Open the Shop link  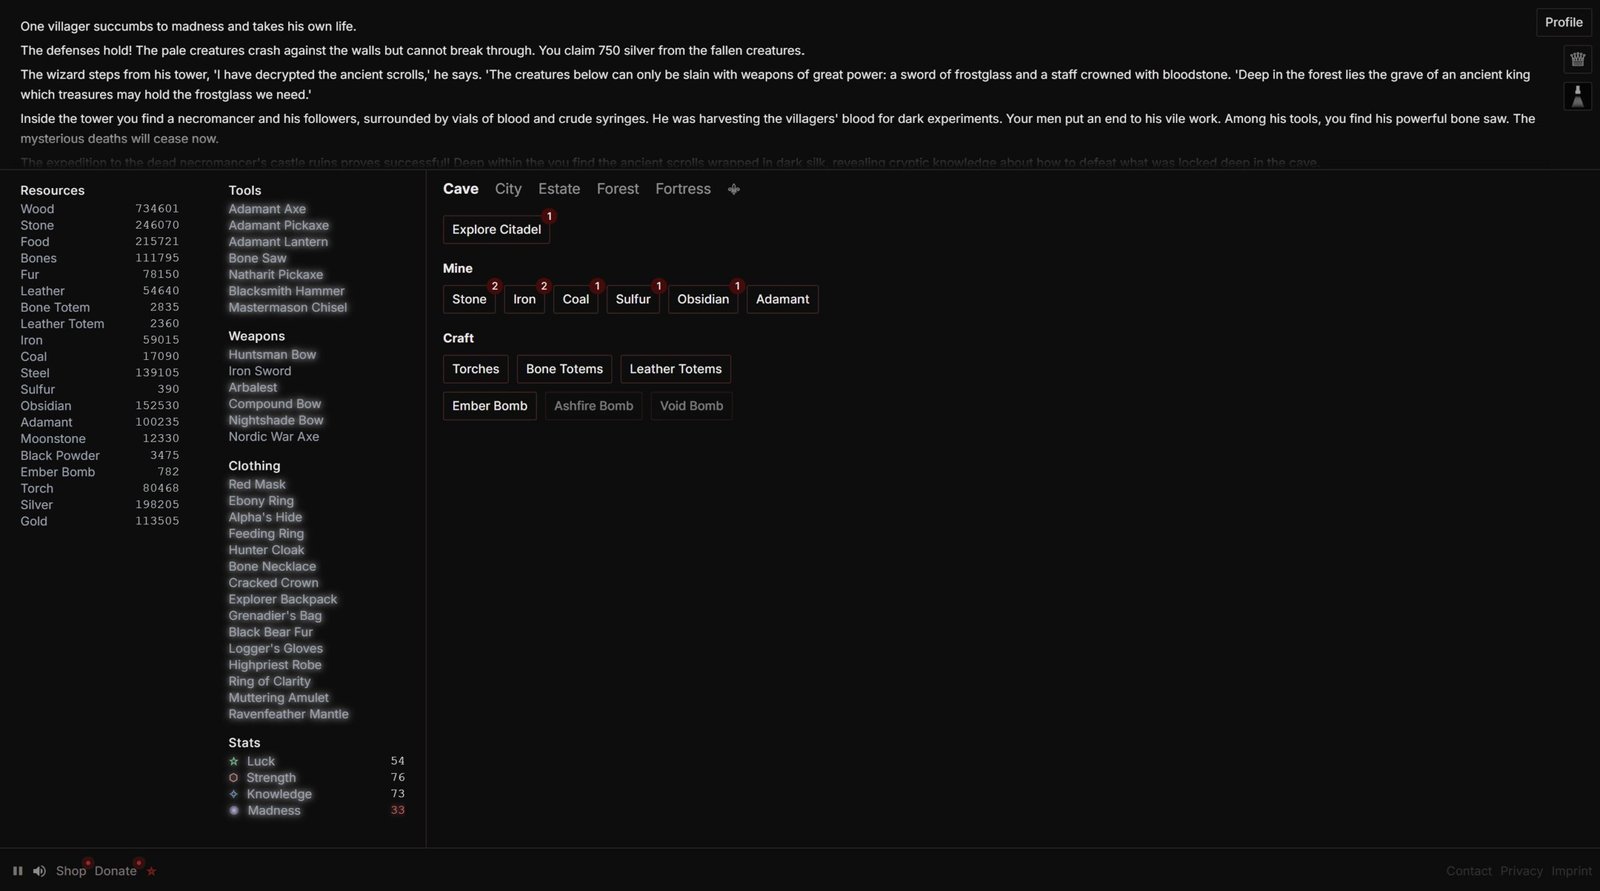71,871
